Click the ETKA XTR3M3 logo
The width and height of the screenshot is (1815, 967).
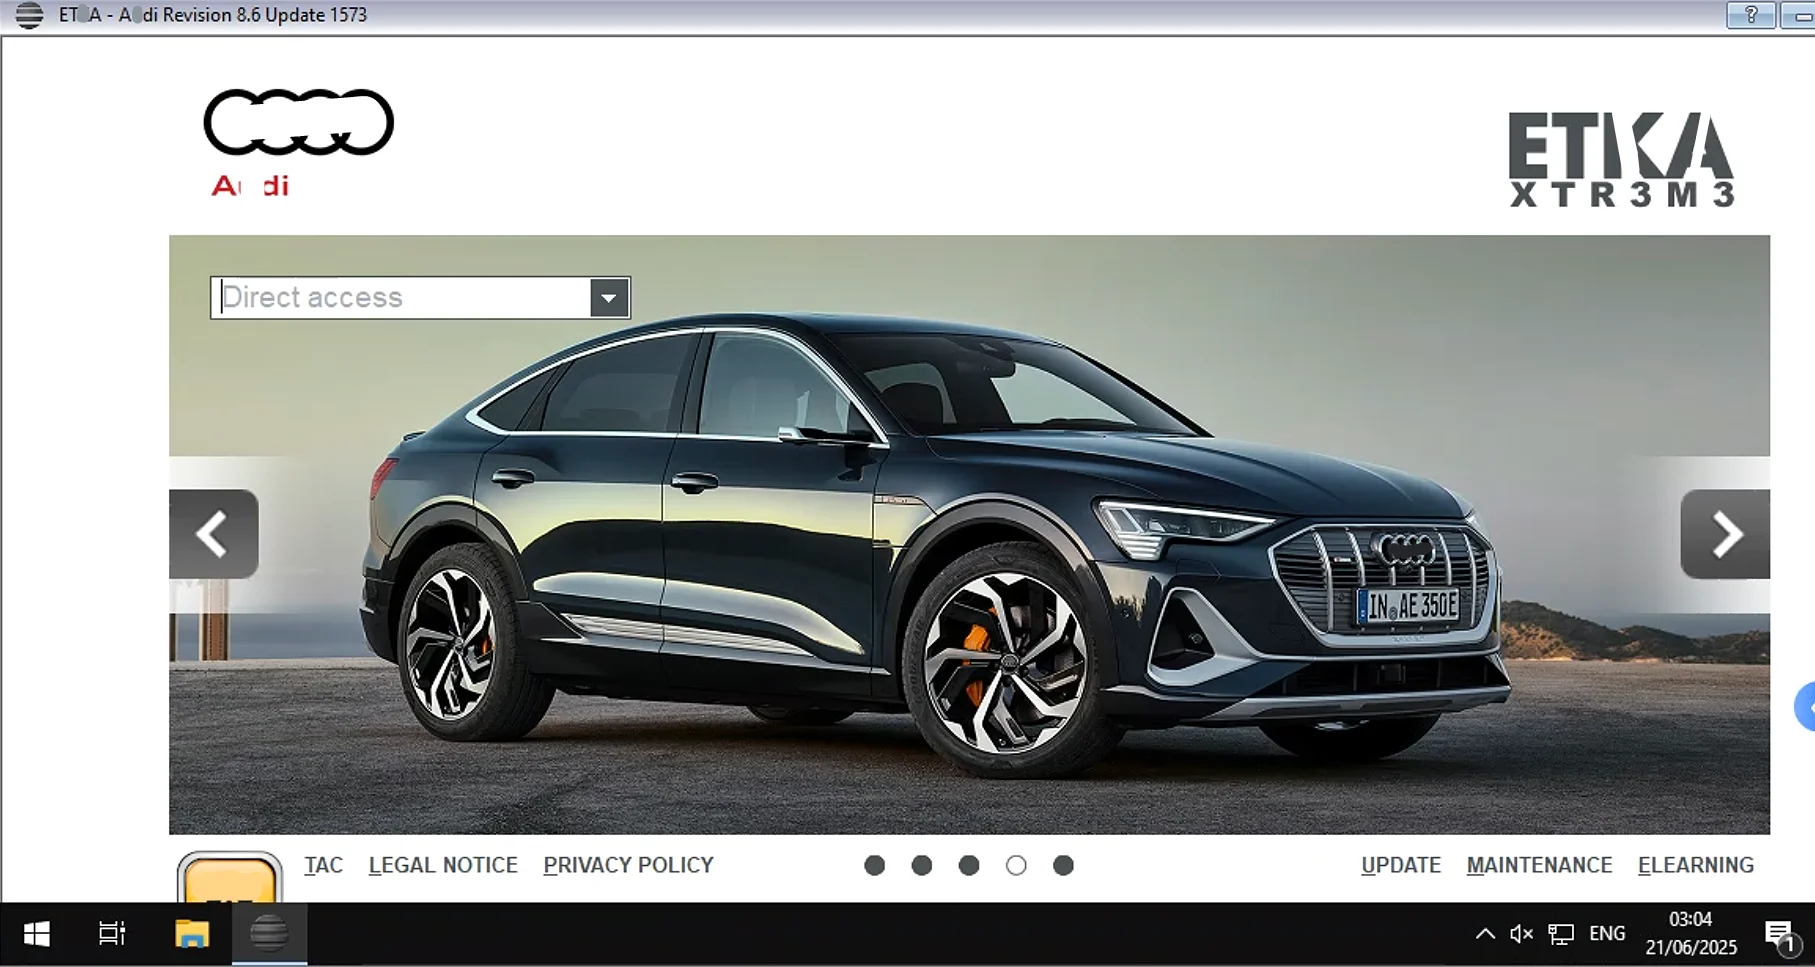pos(1621,160)
